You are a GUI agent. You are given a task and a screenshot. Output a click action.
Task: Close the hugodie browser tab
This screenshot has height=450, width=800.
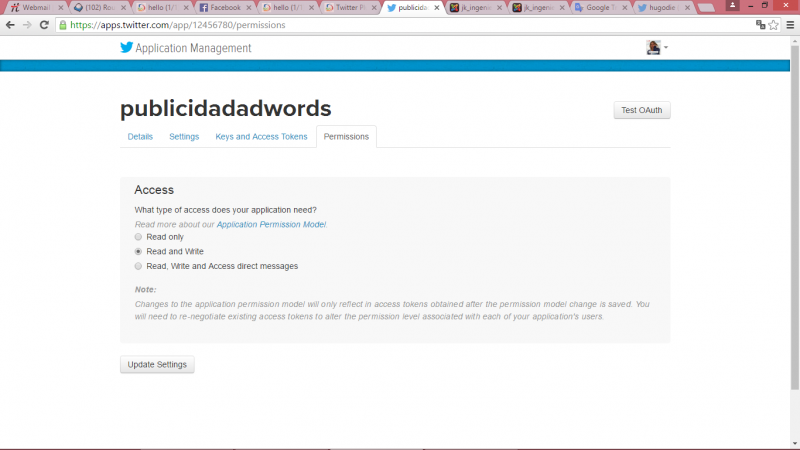tap(687, 8)
